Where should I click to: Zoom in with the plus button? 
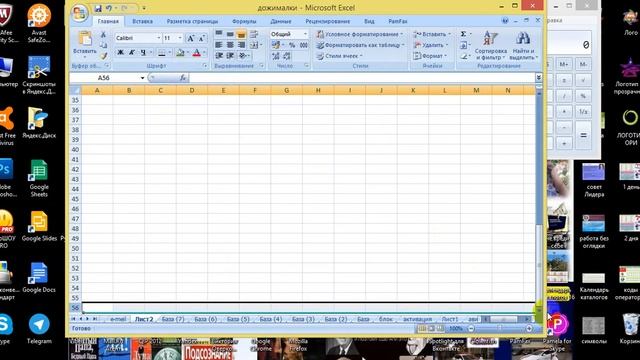(x=529, y=329)
